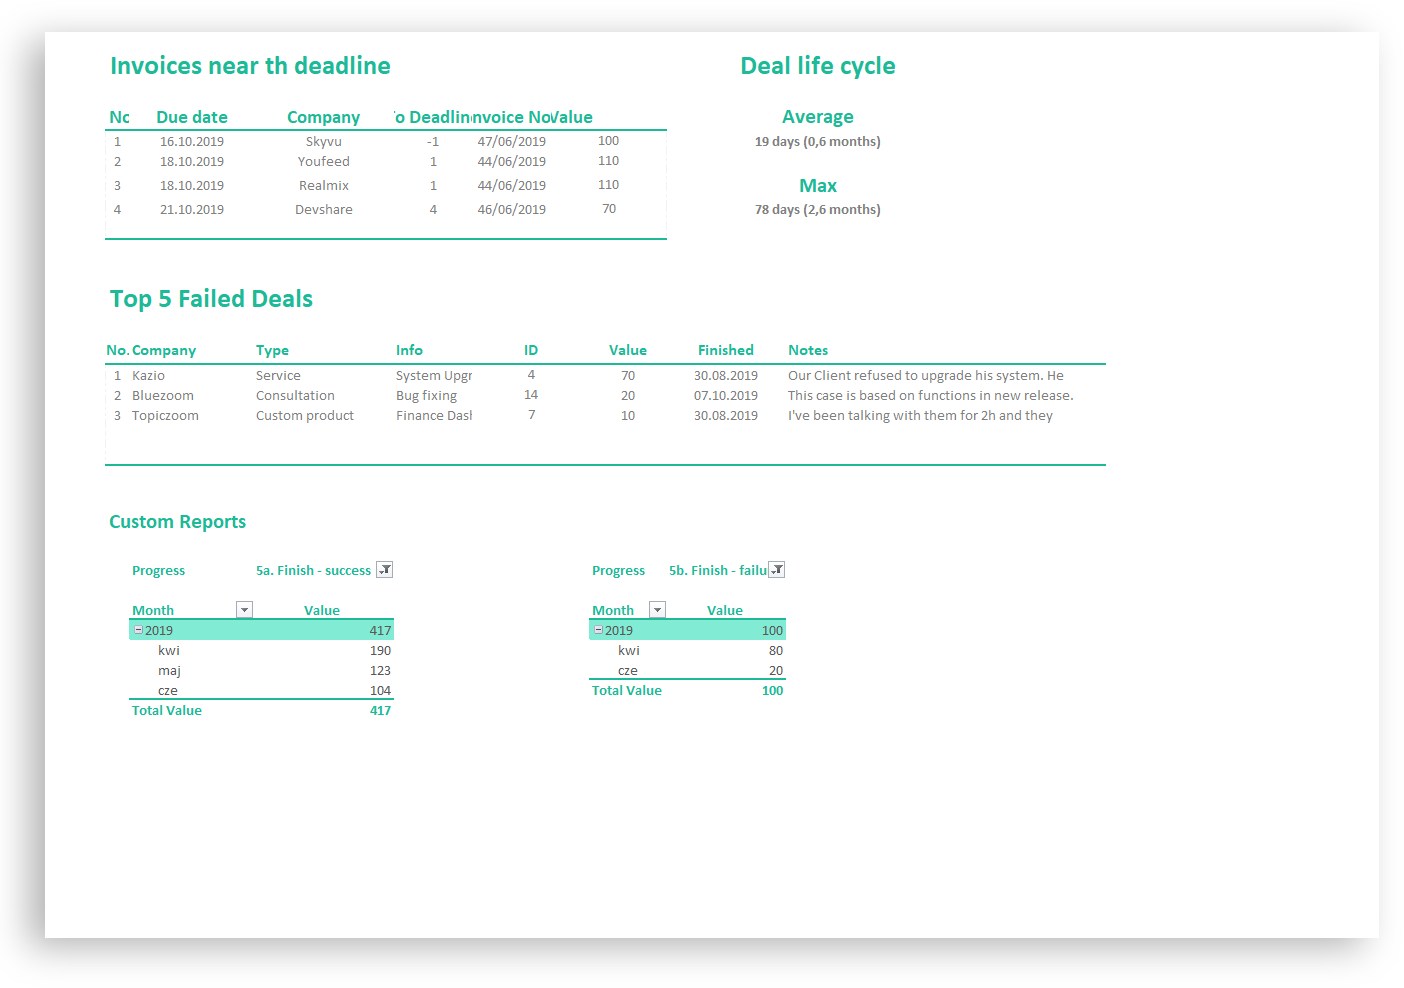Select the Total Value 417 cell

pyautogui.click(x=380, y=710)
